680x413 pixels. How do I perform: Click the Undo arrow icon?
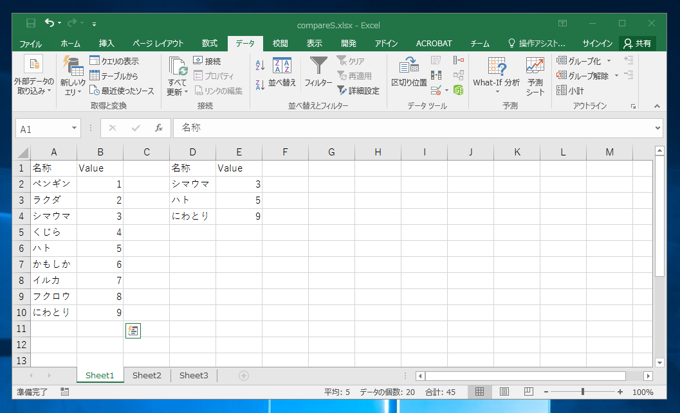tap(49, 23)
